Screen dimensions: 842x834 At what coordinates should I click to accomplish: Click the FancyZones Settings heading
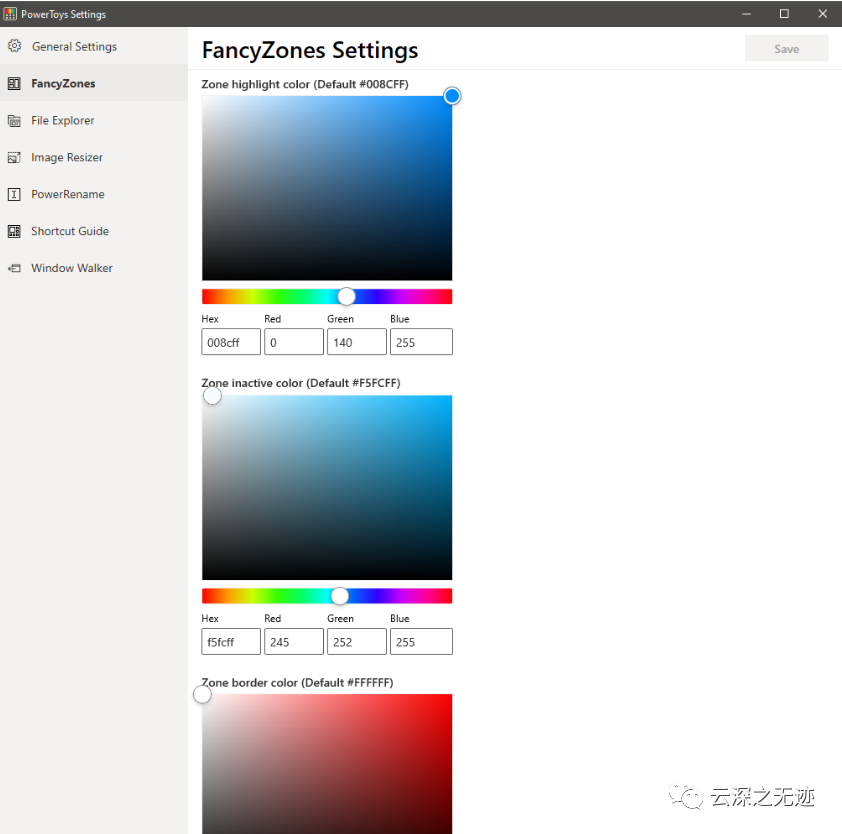[x=310, y=50]
